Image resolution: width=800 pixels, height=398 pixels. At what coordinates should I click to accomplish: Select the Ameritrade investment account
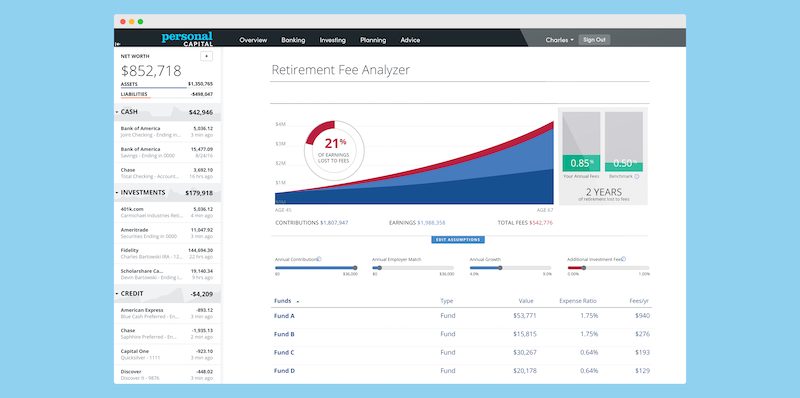(167, 233)
